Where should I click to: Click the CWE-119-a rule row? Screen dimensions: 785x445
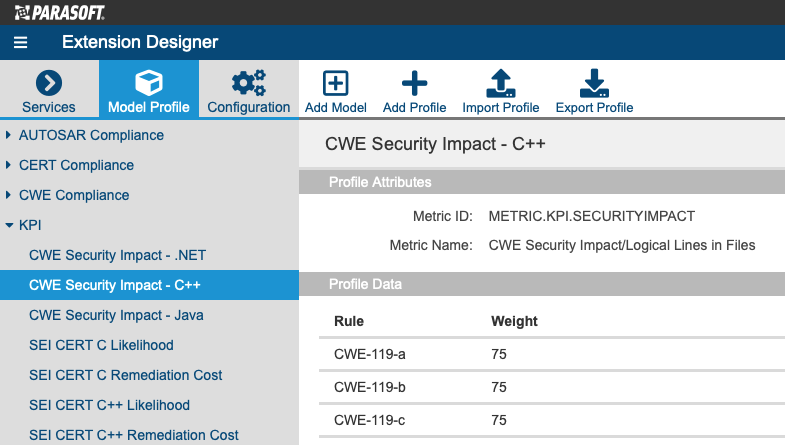click(x=552, y=354)
